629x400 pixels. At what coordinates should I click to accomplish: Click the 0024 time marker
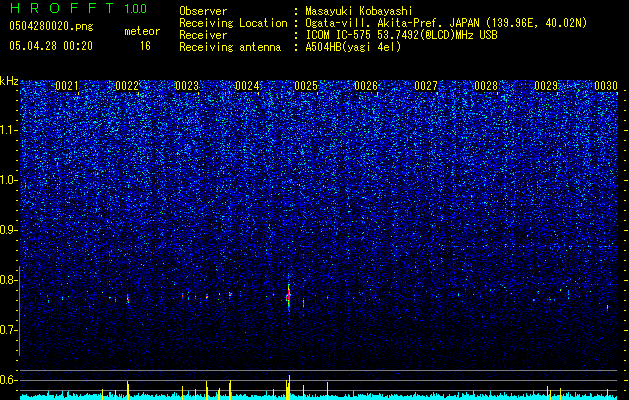247,86
